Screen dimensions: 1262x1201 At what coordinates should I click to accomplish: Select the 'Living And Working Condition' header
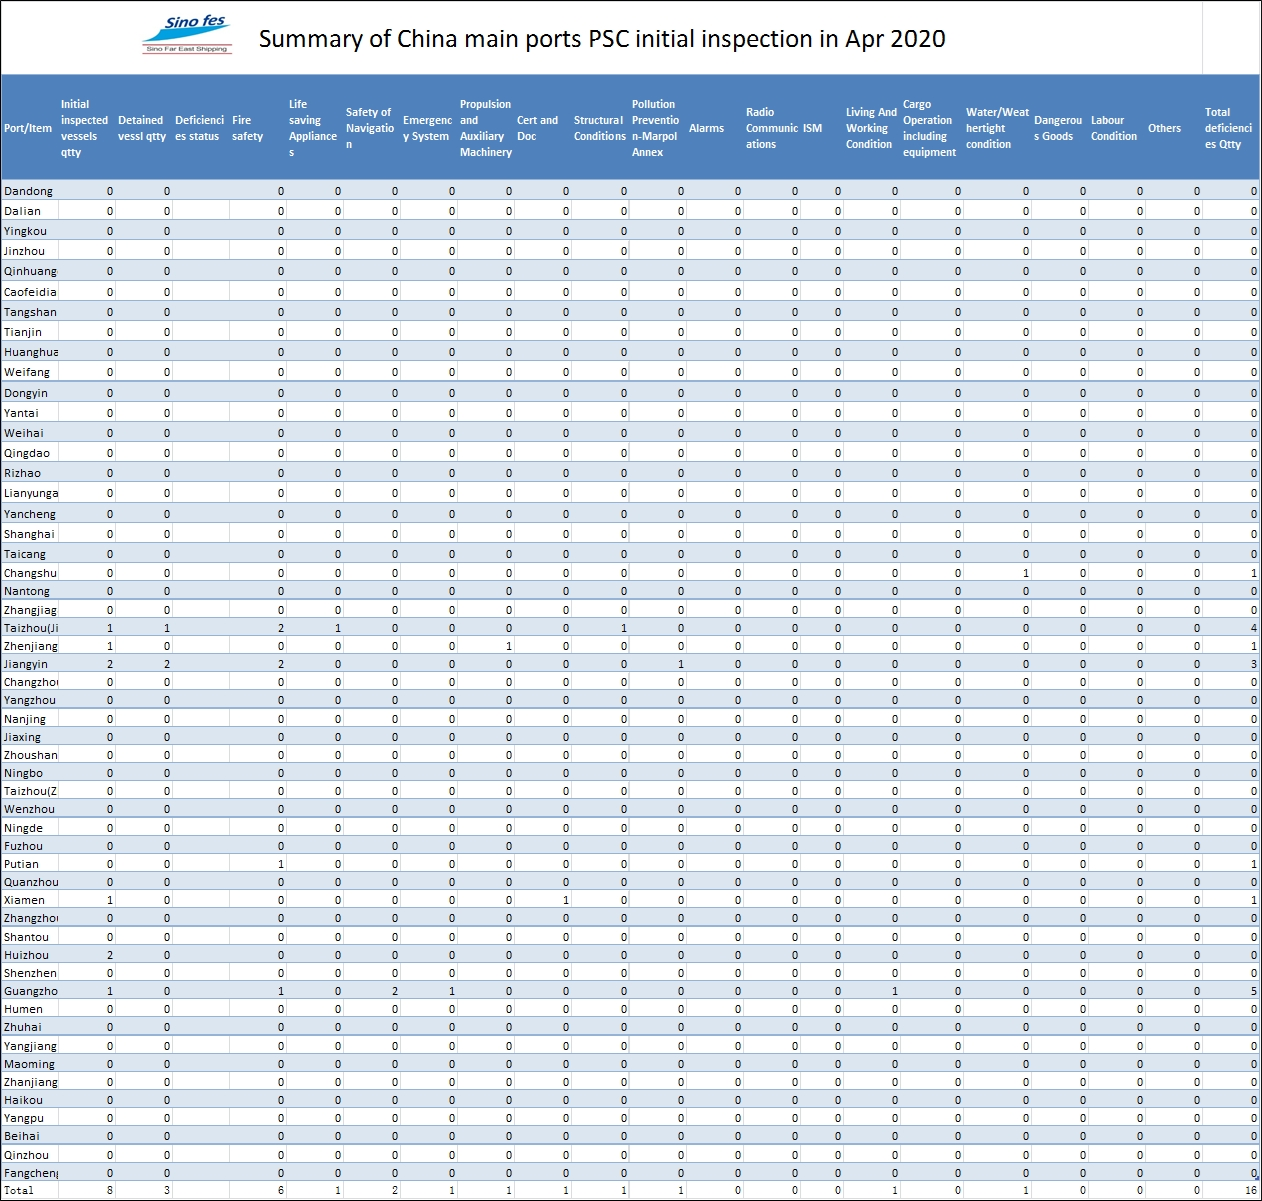(871, 128)
